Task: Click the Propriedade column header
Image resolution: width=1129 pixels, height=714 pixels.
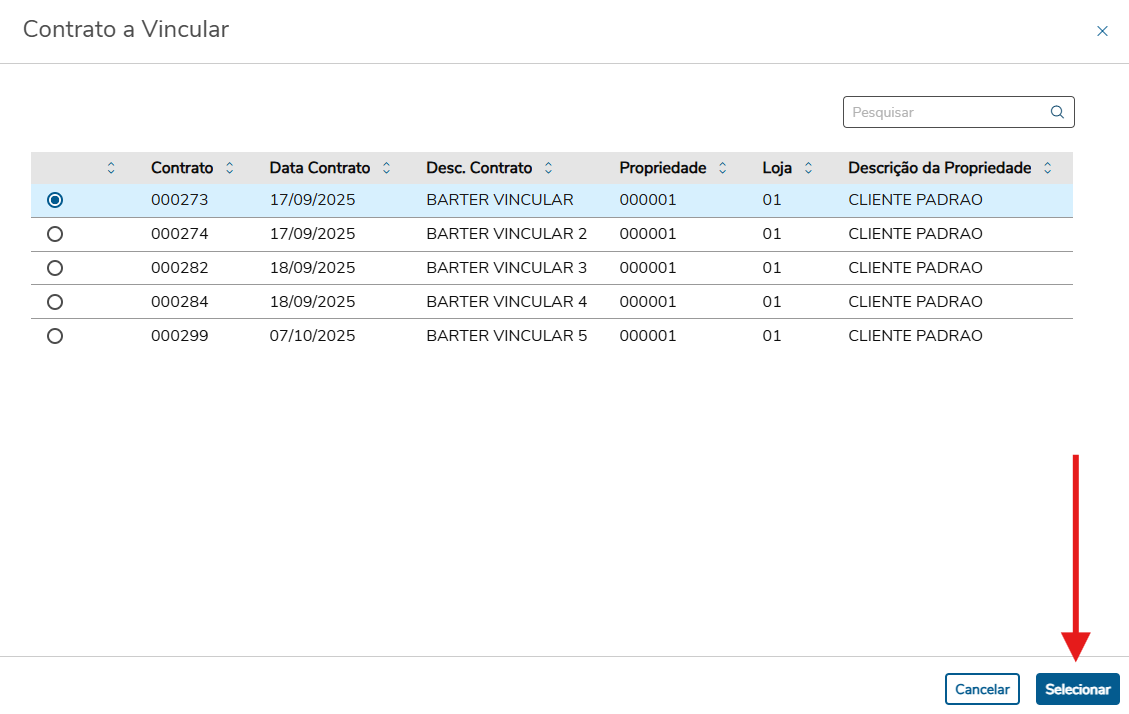Action: point(662,168)
